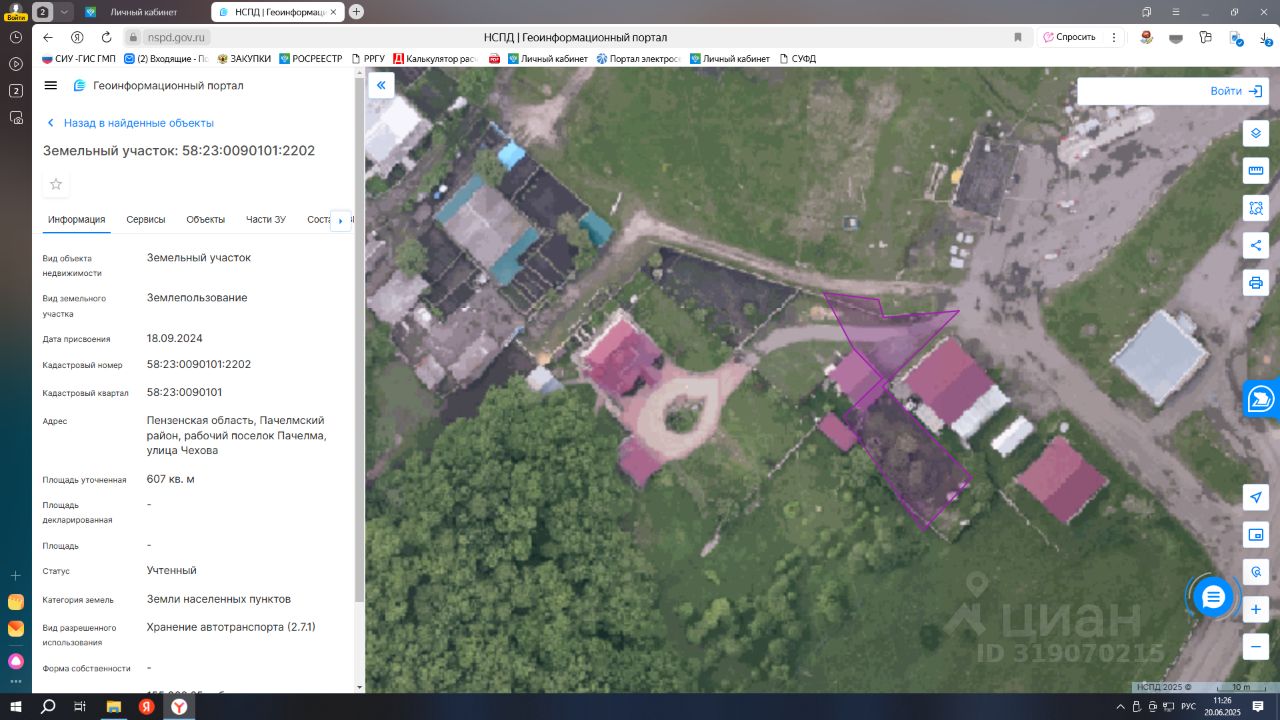Click the Хранение автотранспорта (2.7.1) value
Viewport: 1280px width, 720px height.
click(231, 627)
